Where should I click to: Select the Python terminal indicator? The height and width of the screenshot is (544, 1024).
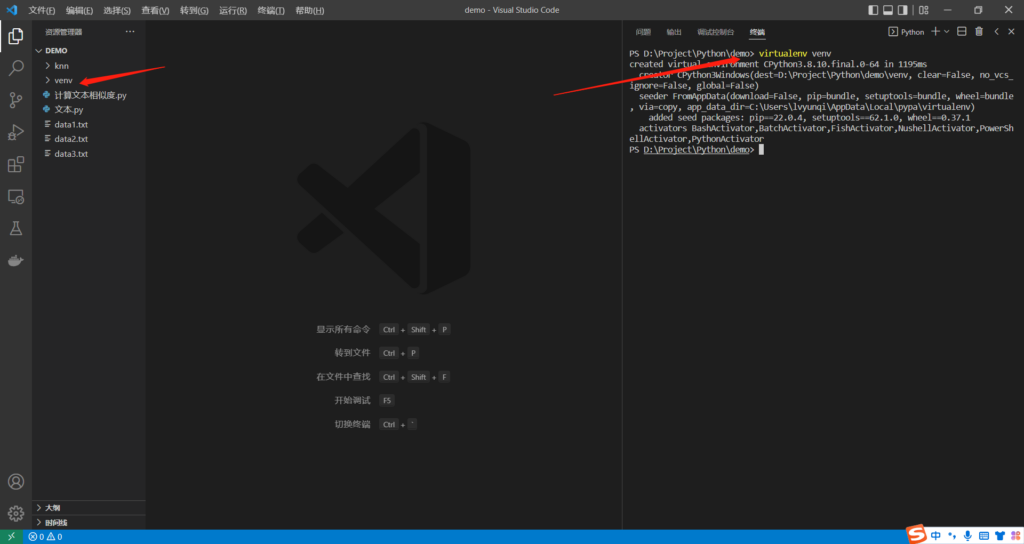pos(906,32)
